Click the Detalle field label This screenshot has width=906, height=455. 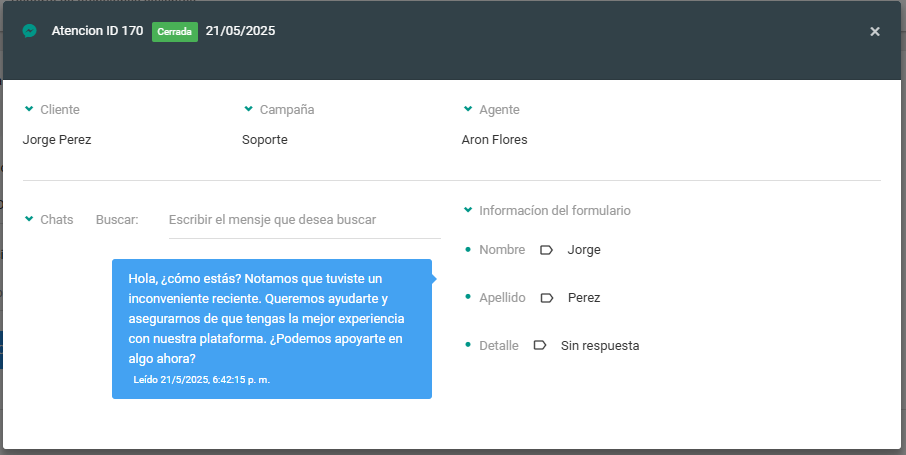tap(499, 346)
